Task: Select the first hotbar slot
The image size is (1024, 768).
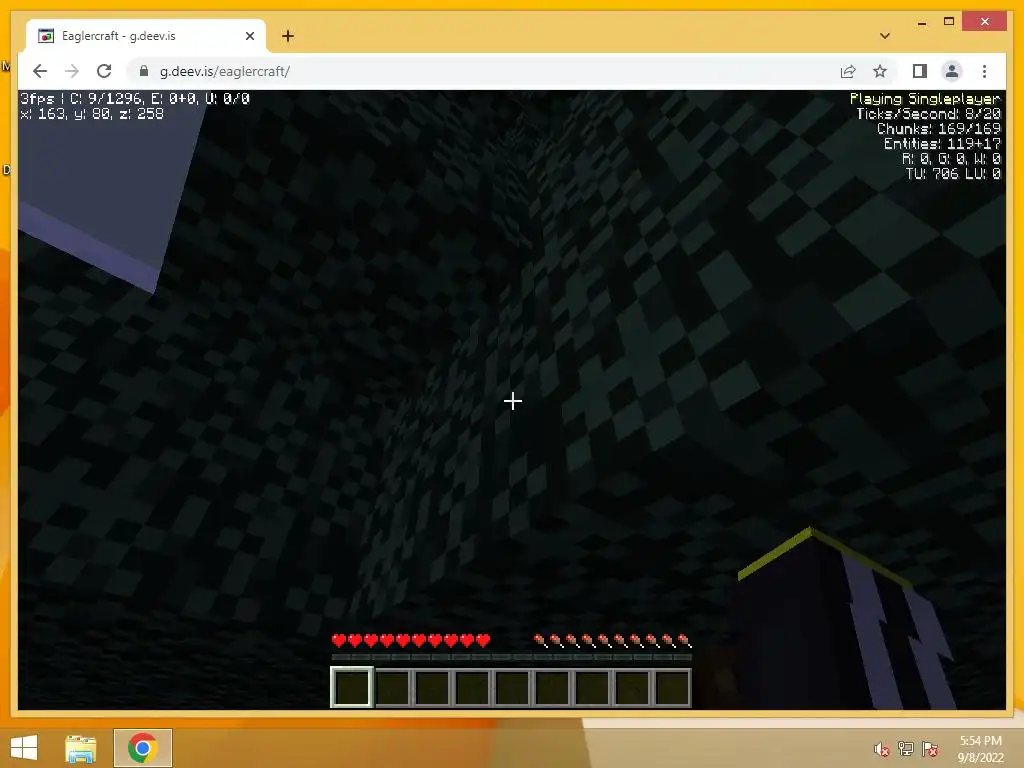Action: tap(352, 688)
